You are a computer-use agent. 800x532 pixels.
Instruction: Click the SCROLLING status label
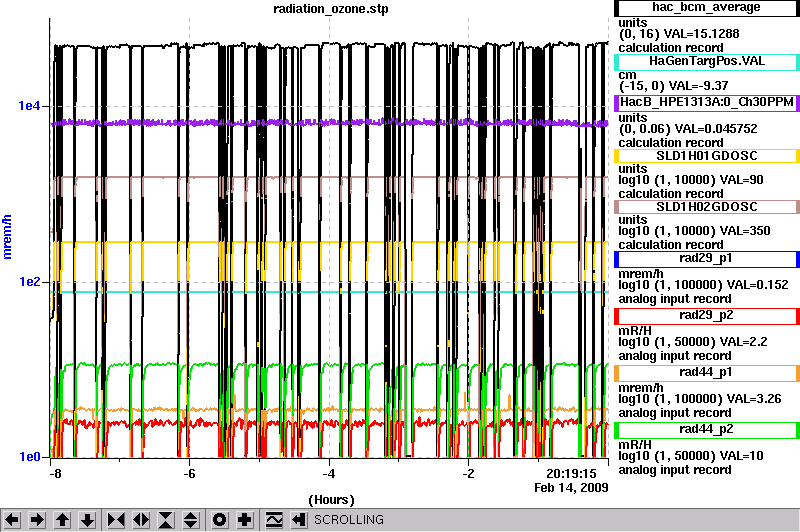(349, 520)
